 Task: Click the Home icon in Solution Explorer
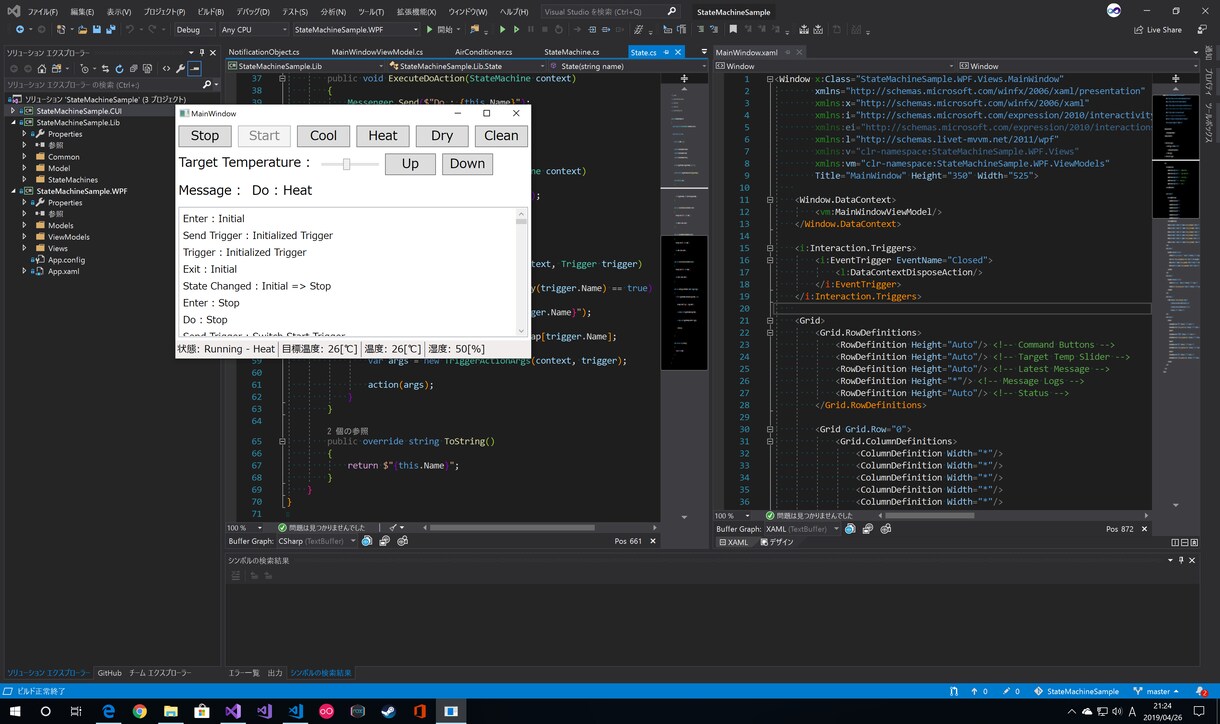pyautogui.click(x=42, y=69)
